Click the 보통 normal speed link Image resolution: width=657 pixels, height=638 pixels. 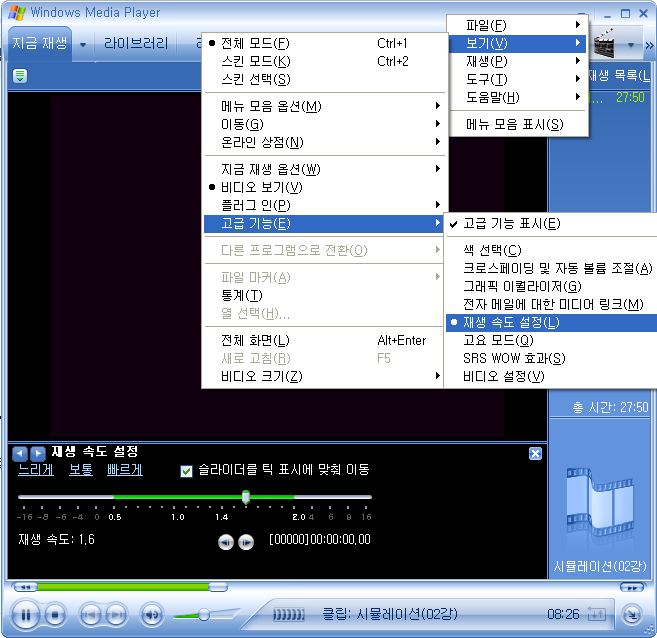81,470
